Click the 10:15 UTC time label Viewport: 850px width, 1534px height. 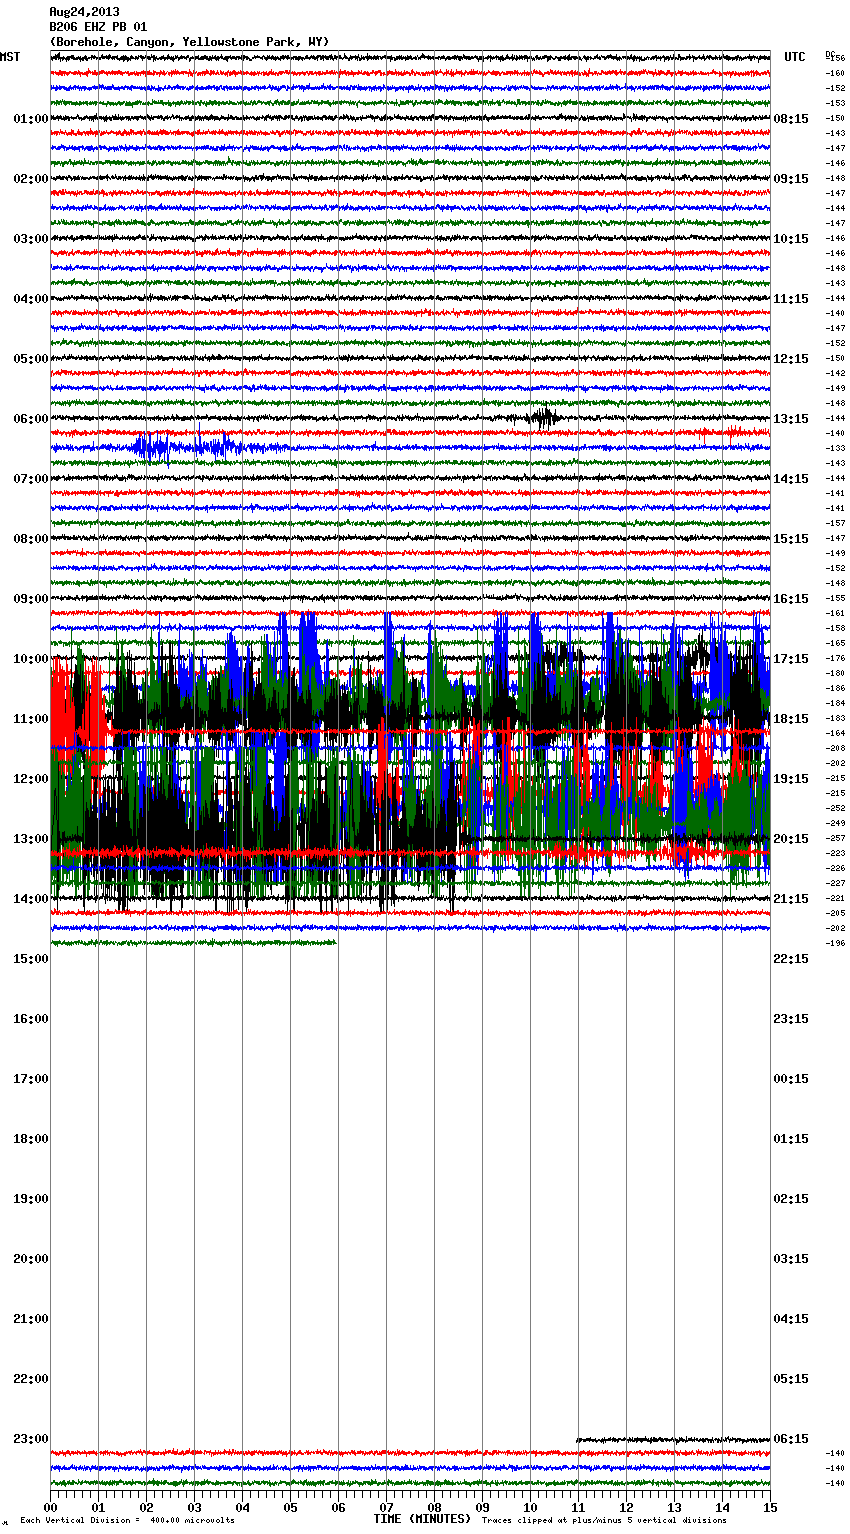(791, 239)
